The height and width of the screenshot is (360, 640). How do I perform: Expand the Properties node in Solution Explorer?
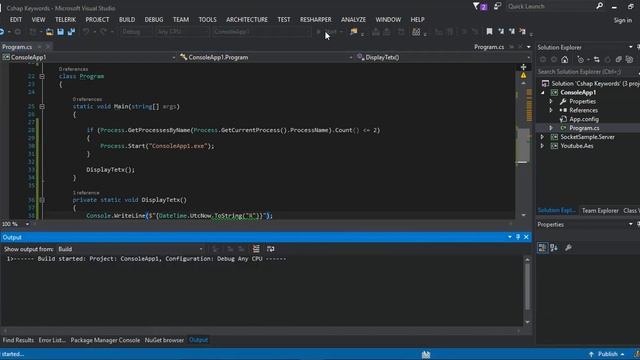click(551, 101)
